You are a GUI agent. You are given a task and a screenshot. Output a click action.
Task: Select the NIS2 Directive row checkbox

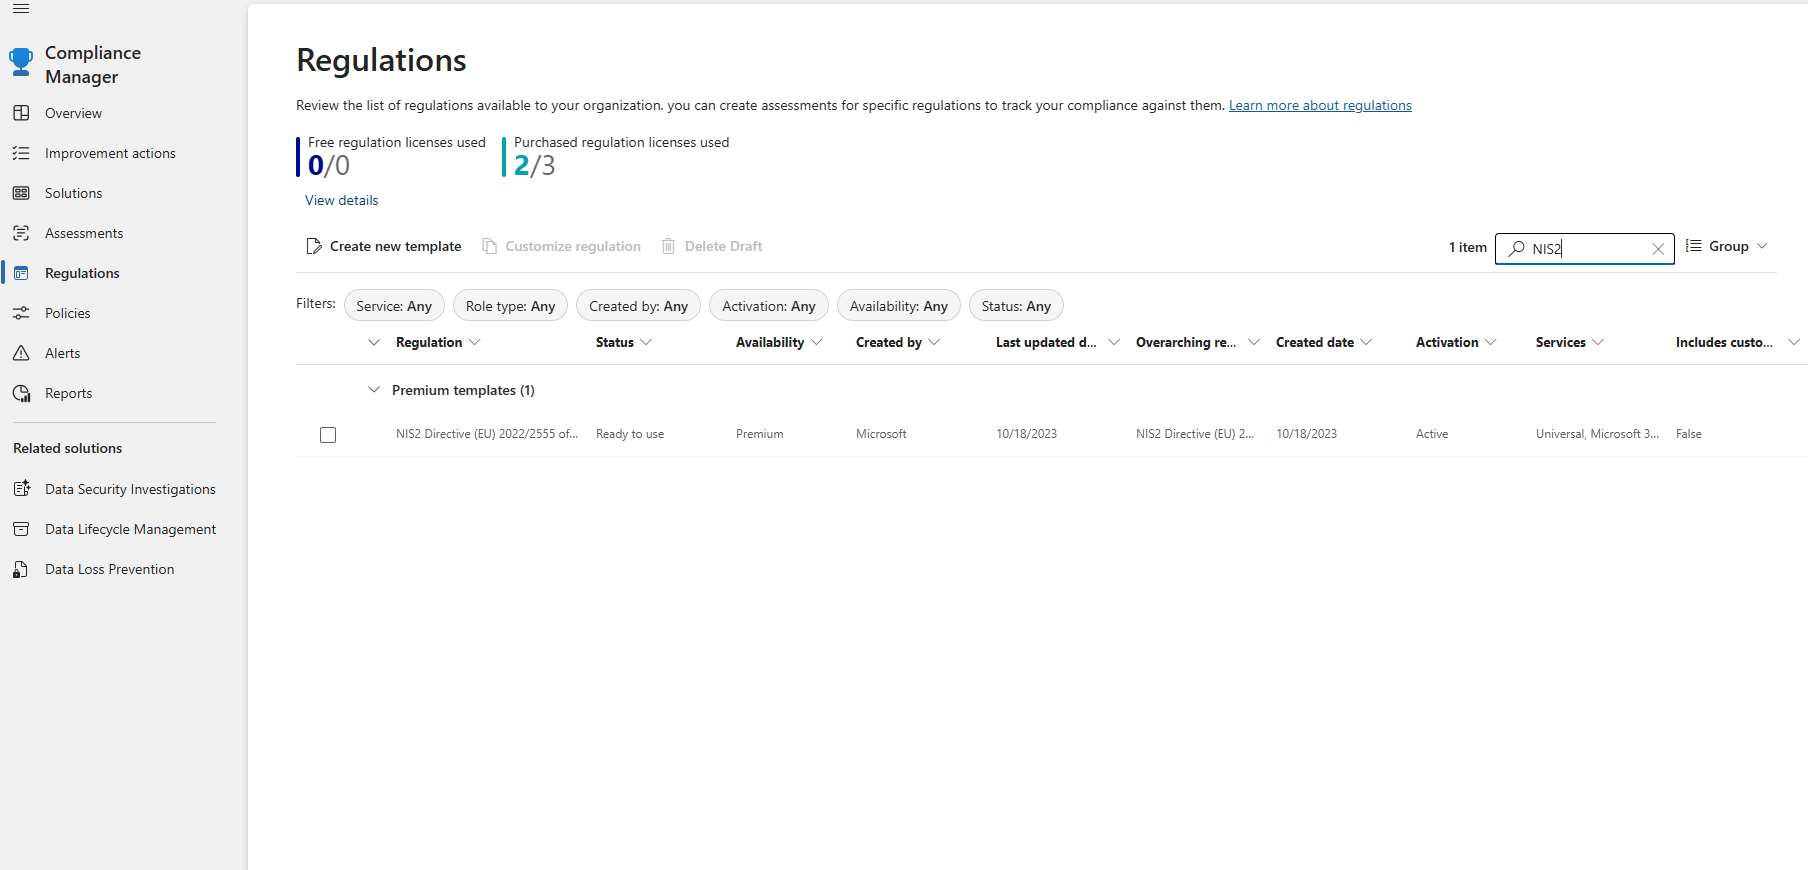coord(328,435)
